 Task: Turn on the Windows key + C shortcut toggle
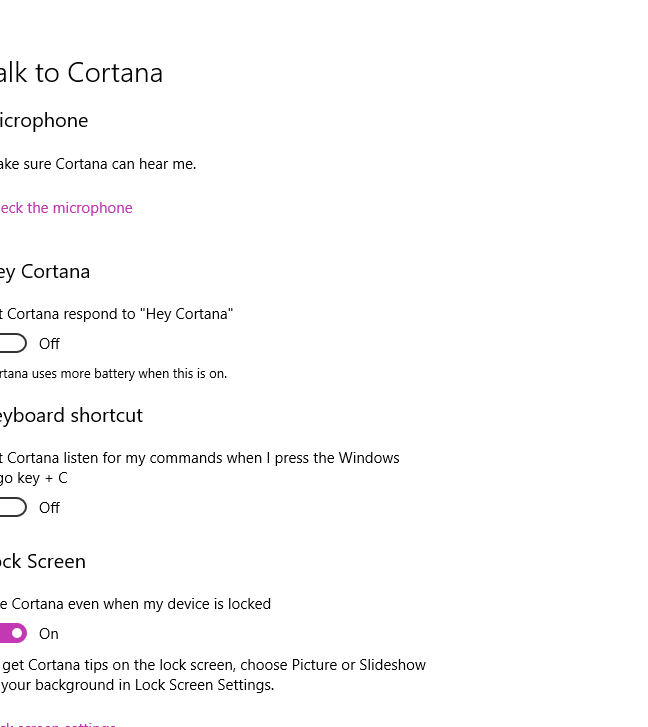pyautogui.click(x=13, y=507)
